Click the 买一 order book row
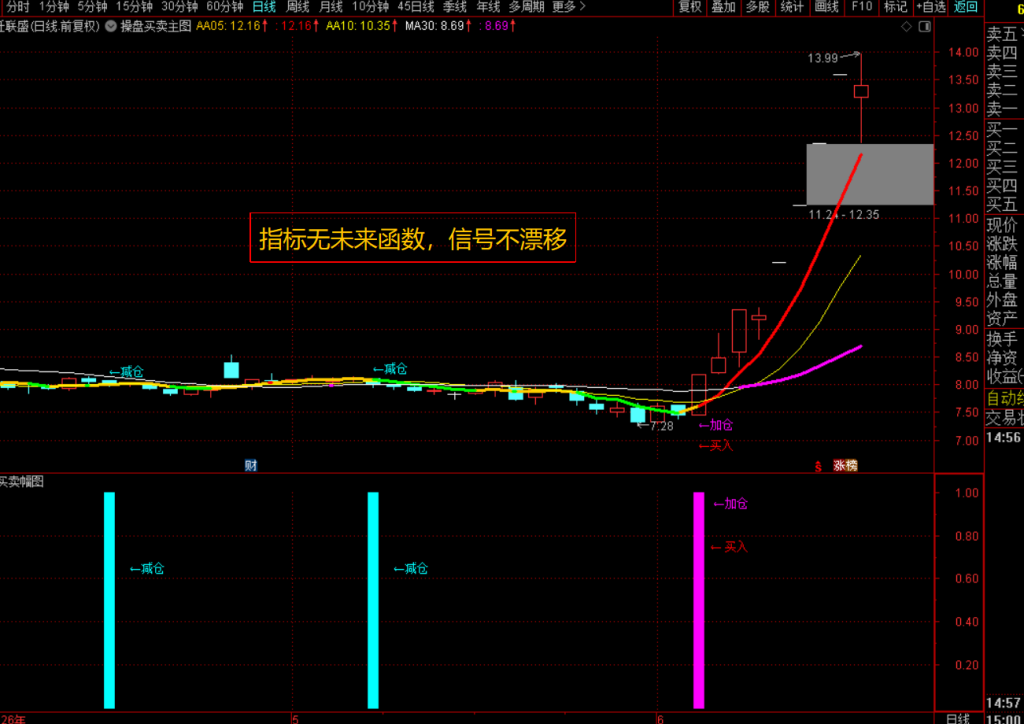The width and height of the screenshot is (1024, 724). point(1004,130)
